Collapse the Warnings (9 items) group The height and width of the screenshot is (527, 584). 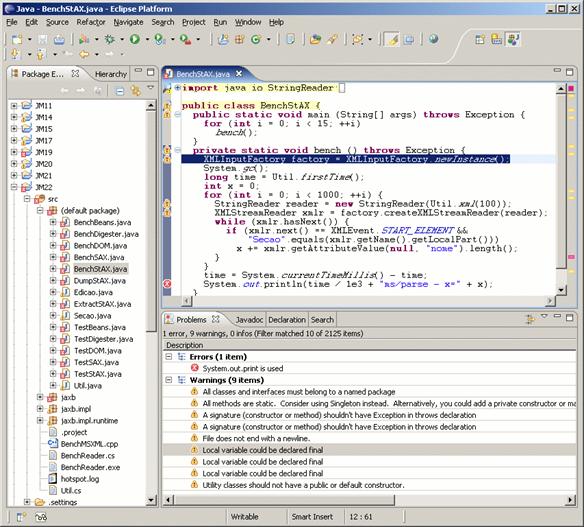169,380
